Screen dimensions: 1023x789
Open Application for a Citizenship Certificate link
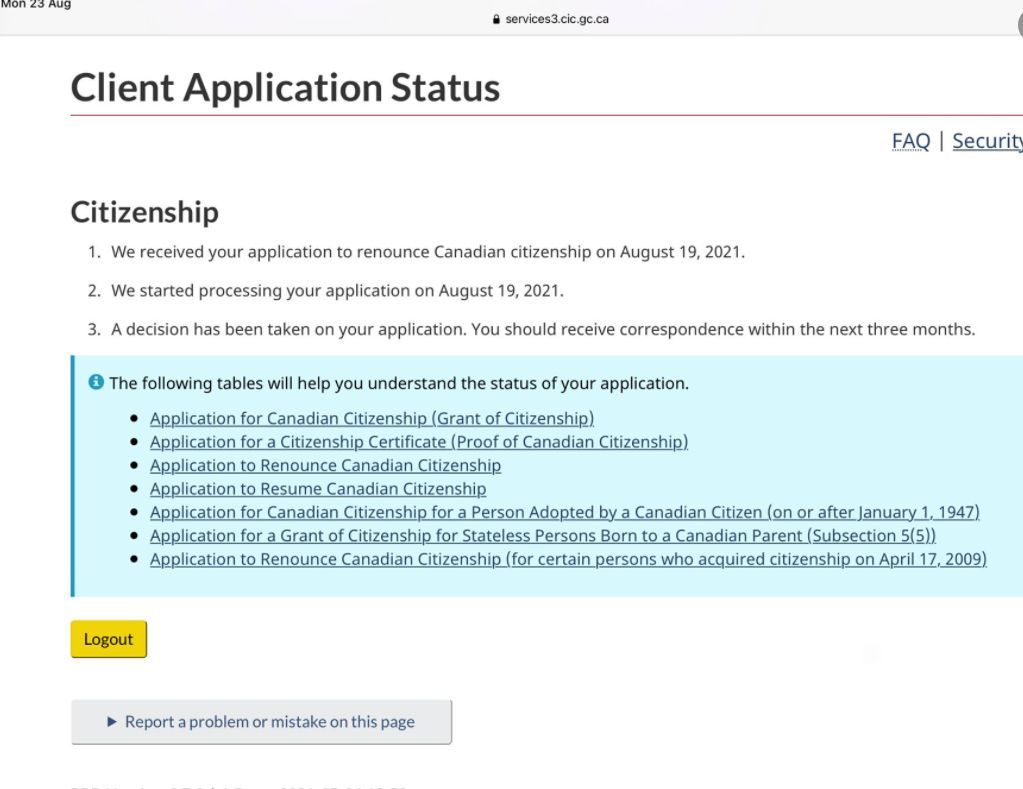tap(419, 442)
